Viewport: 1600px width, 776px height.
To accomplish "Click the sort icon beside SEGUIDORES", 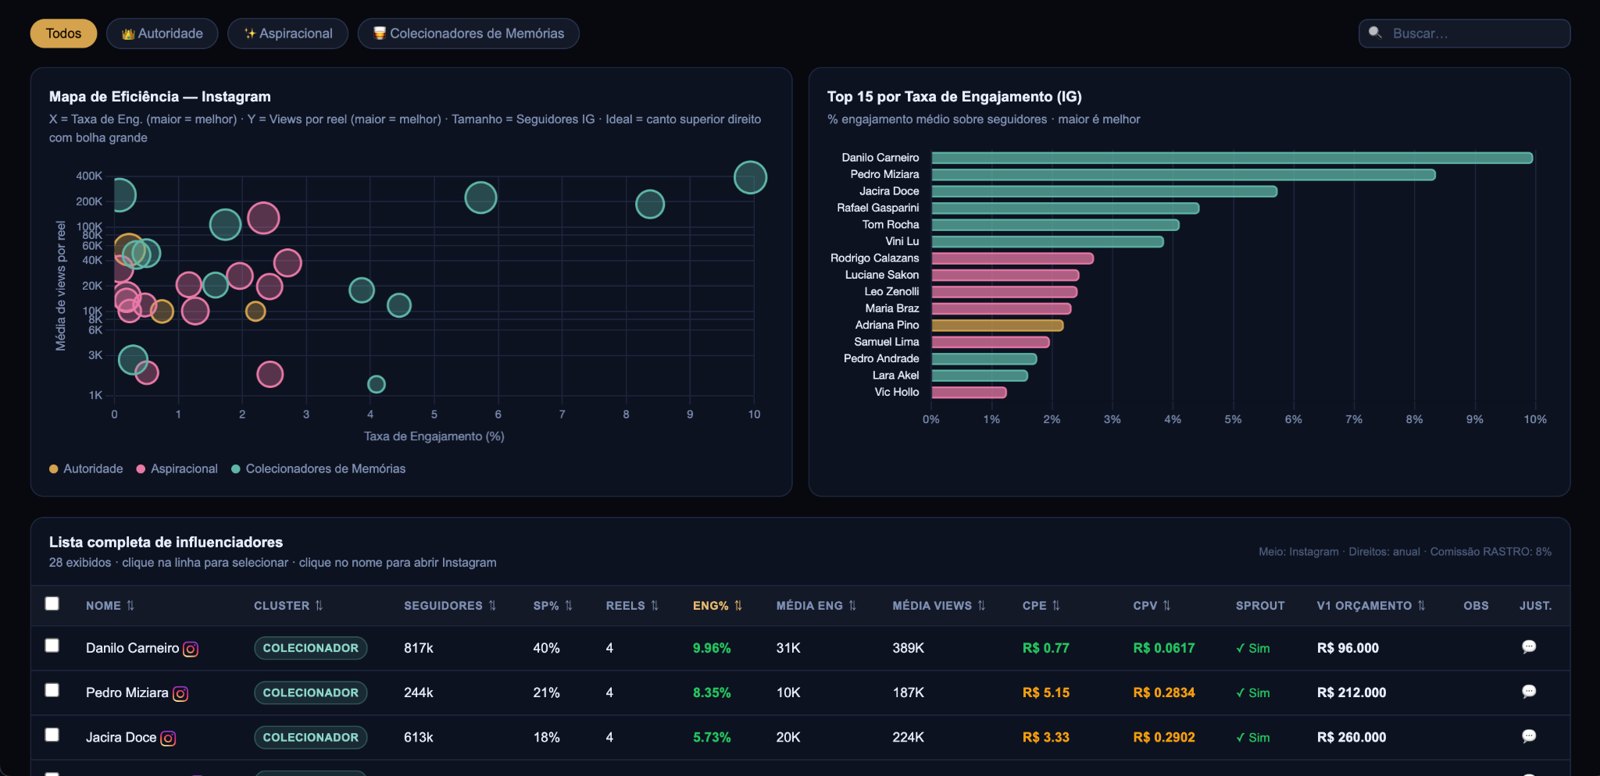I will [492, 606].
